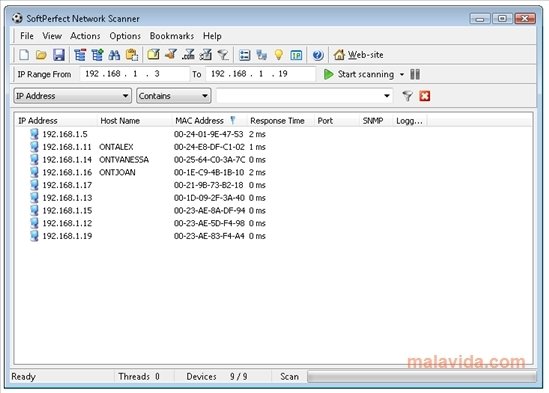Click the orange filter funnel toolbar icon
The image size is (549, 393).
171,55
